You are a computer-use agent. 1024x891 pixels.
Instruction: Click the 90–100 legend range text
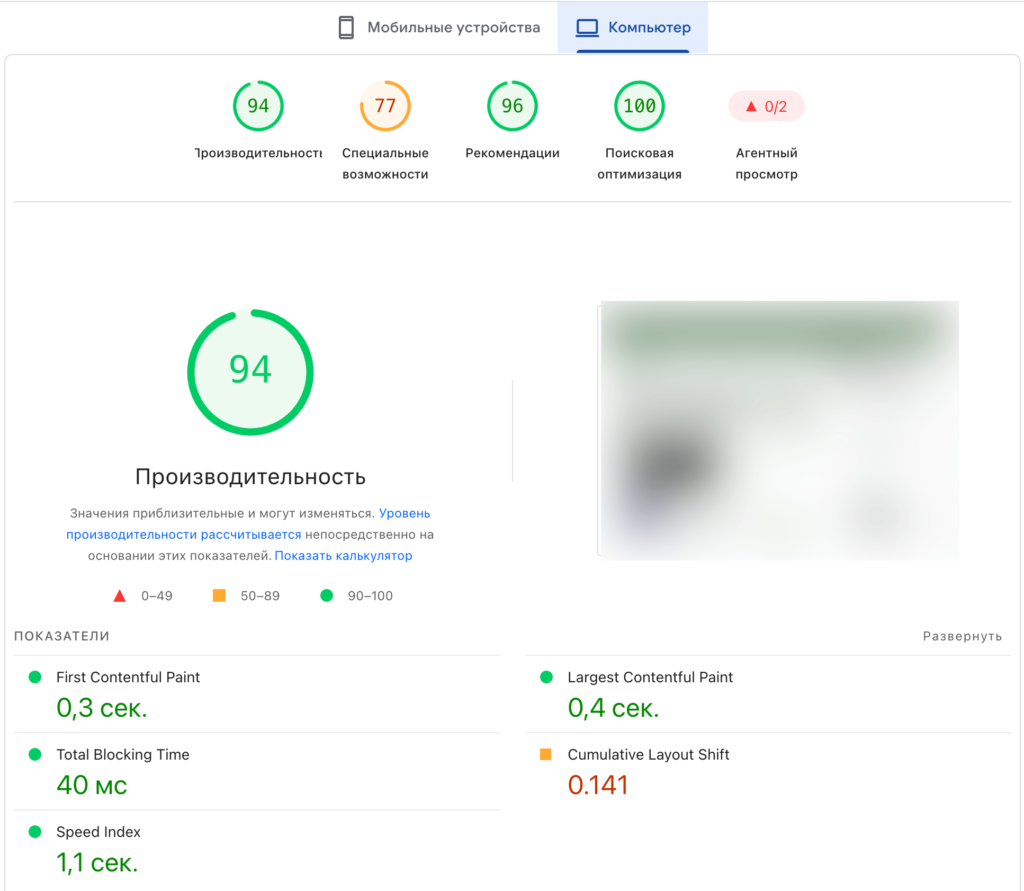(x=370, y=596)
